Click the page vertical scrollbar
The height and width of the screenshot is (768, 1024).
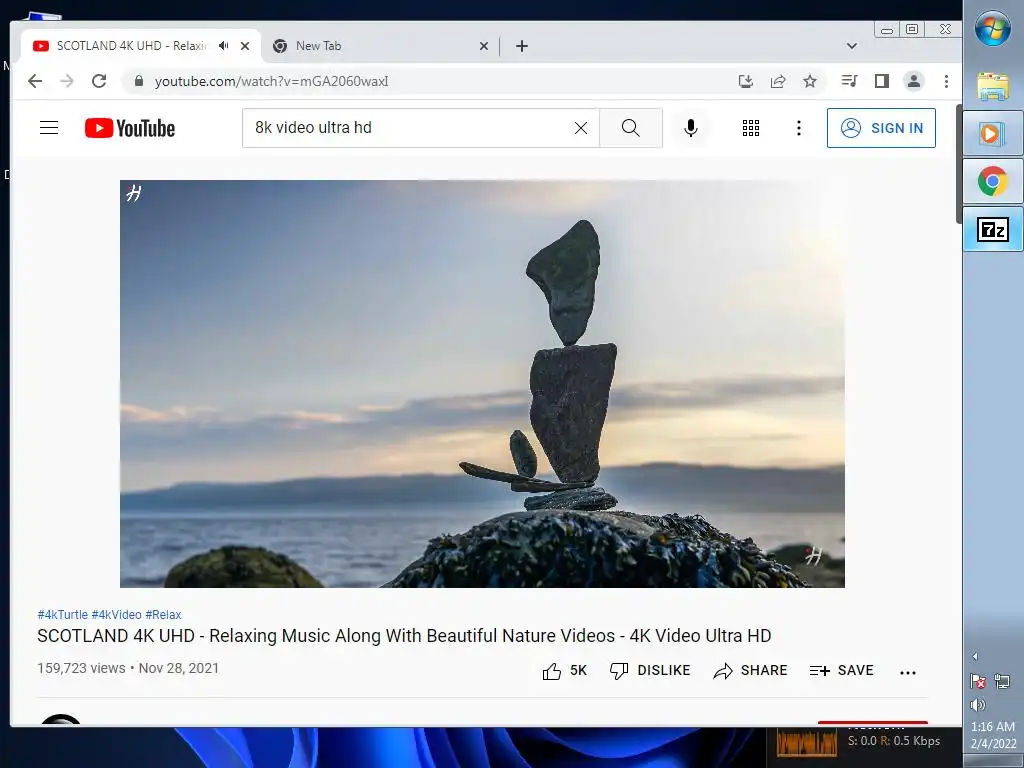959,163
